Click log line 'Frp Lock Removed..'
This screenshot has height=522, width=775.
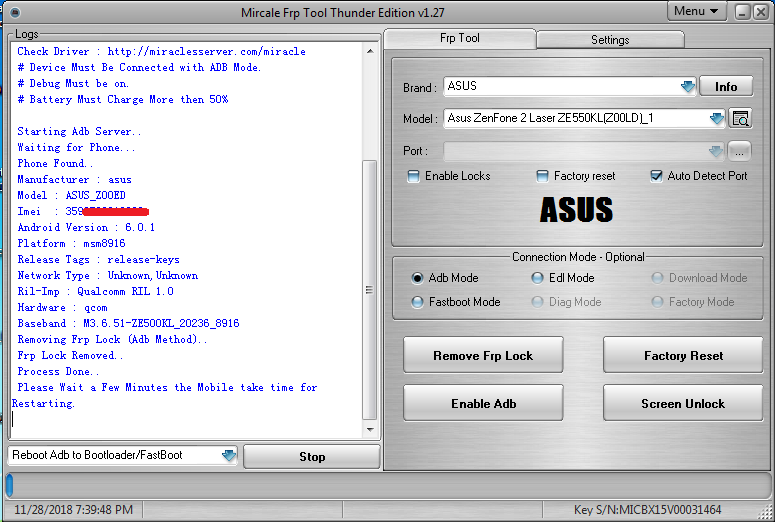pyautogui.click(x=70, y=355)
